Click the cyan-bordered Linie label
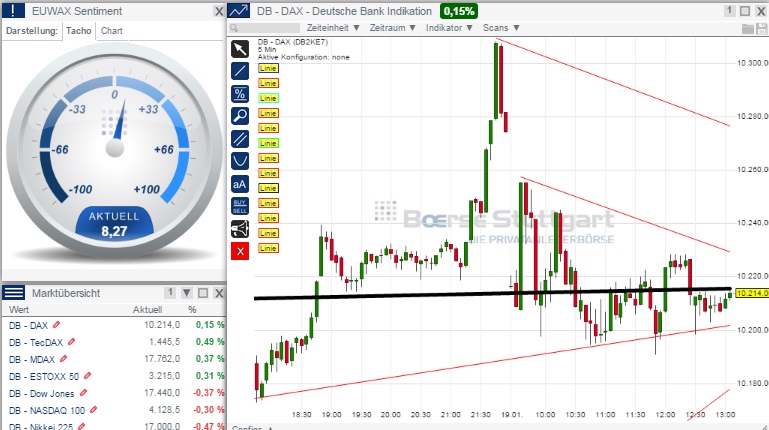This screenshot has height=430, width=769. click(x=268, y=98)
